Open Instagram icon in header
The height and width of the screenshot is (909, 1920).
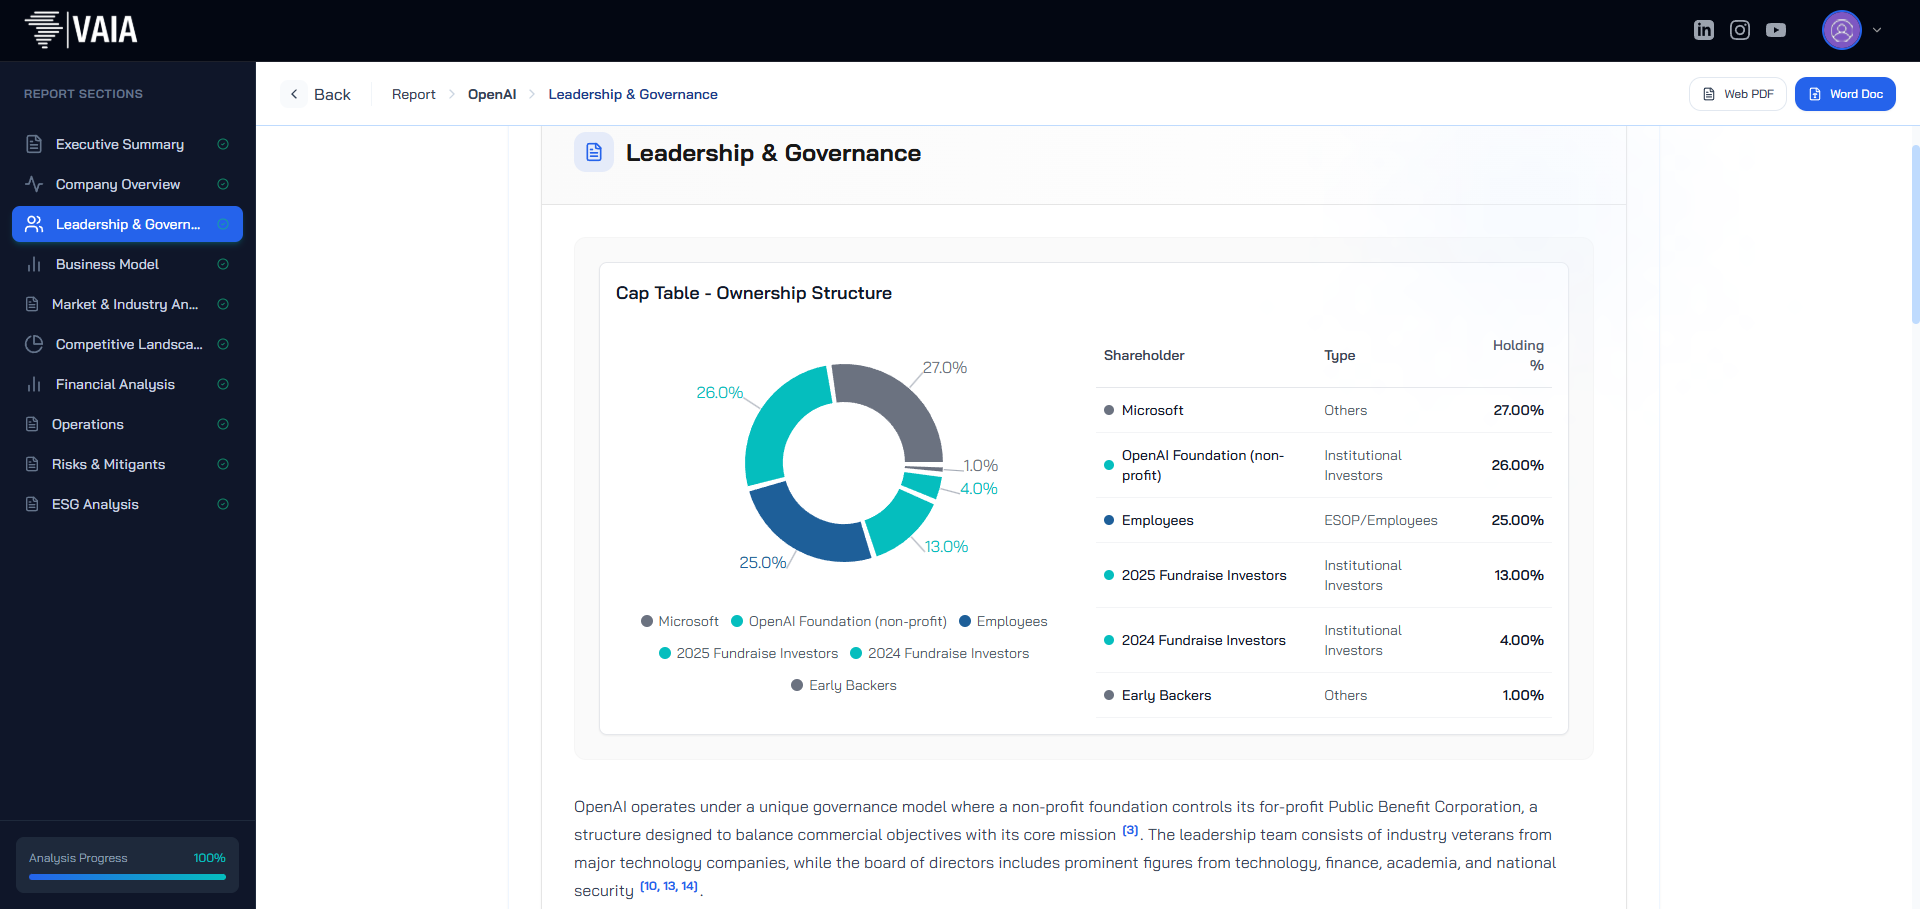[1740, 30]
